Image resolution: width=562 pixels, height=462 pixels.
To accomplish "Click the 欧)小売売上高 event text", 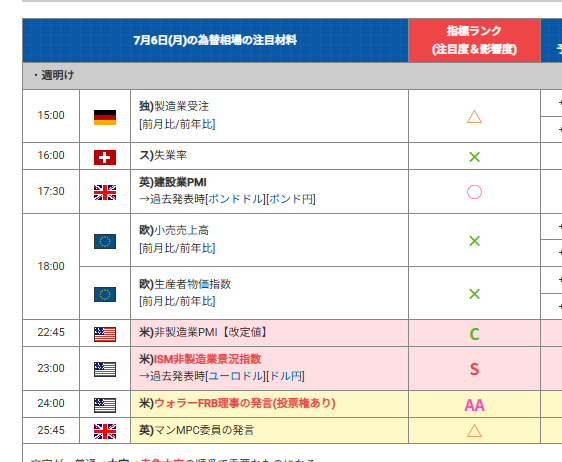I will pos(174,230).
